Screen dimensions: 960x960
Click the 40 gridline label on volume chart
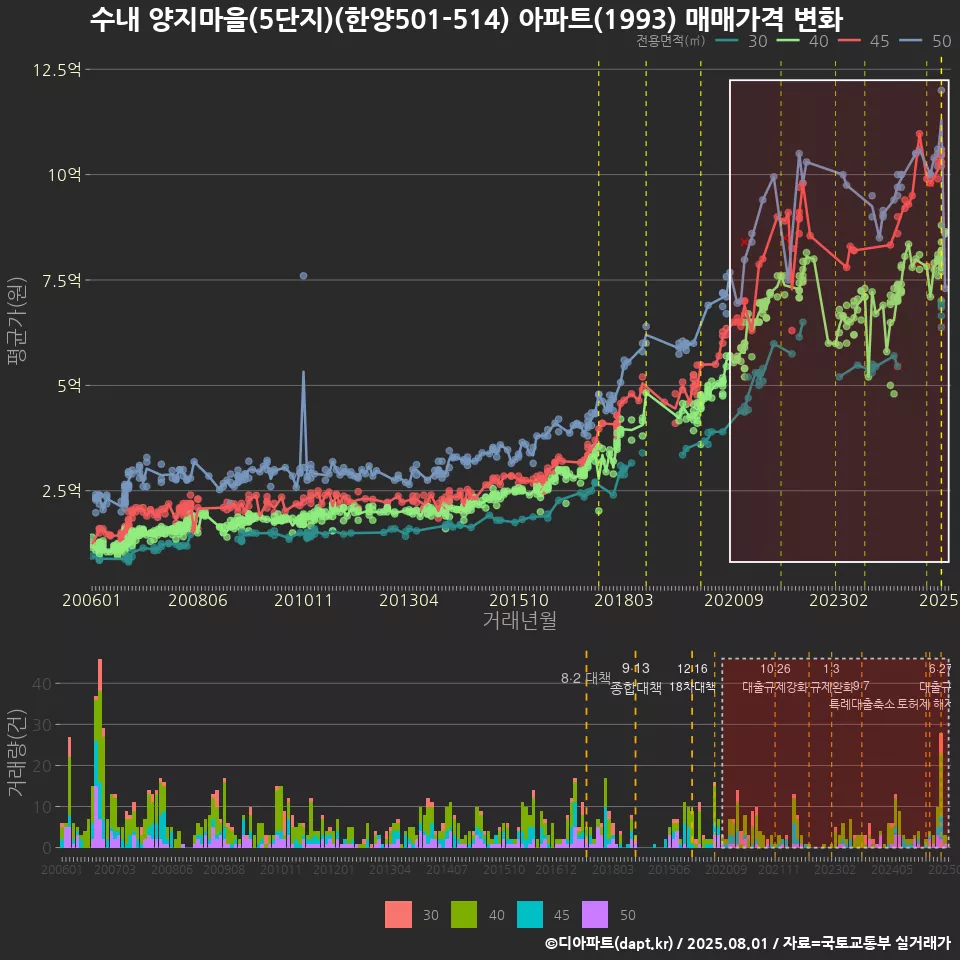pos(42,684)
